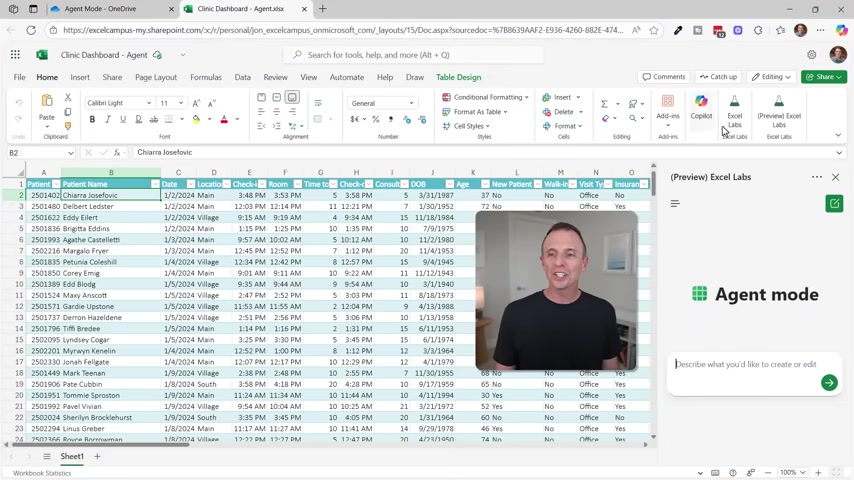Image resolution: width=854 pixels, height=480 pixels.
Task: Switch to the Insert ribbon tab
Action: (80, 77)
